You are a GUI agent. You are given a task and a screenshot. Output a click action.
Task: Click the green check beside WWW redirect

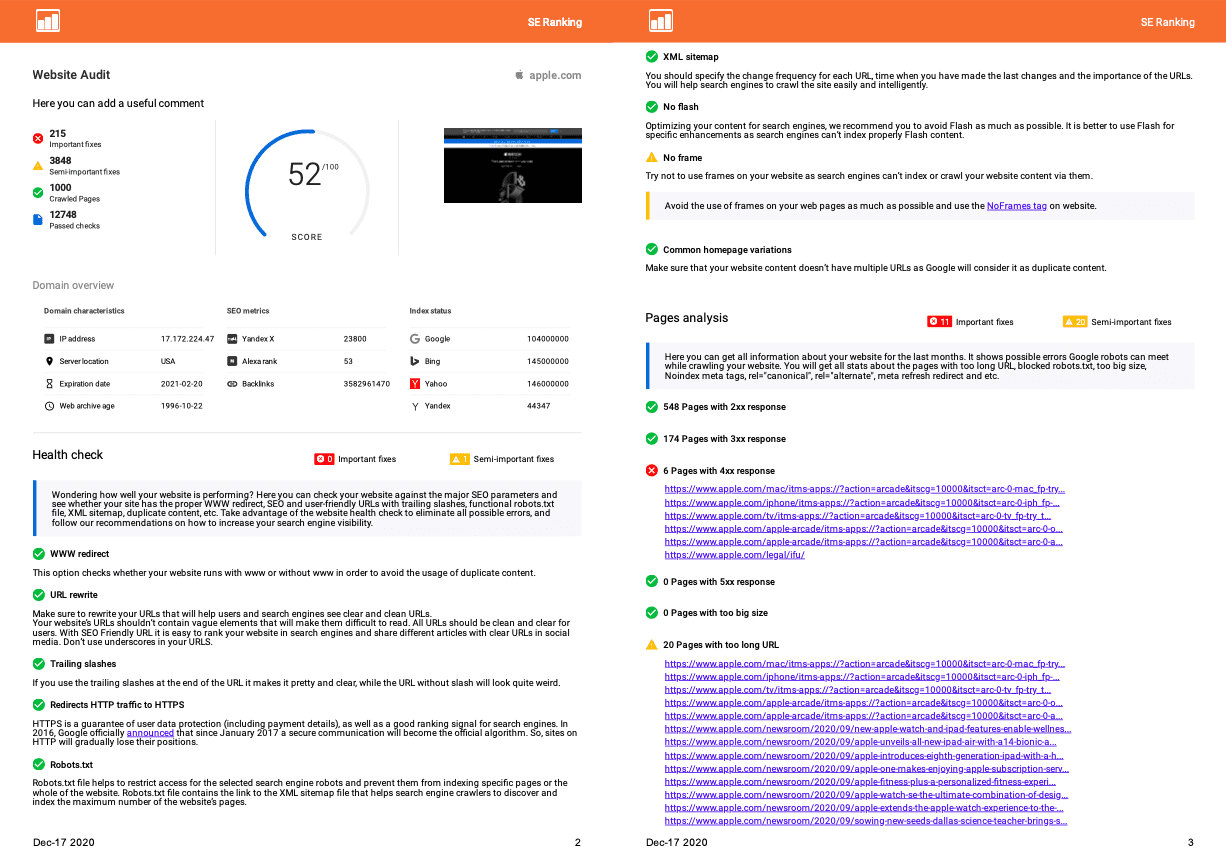click(x=39, y=554)
